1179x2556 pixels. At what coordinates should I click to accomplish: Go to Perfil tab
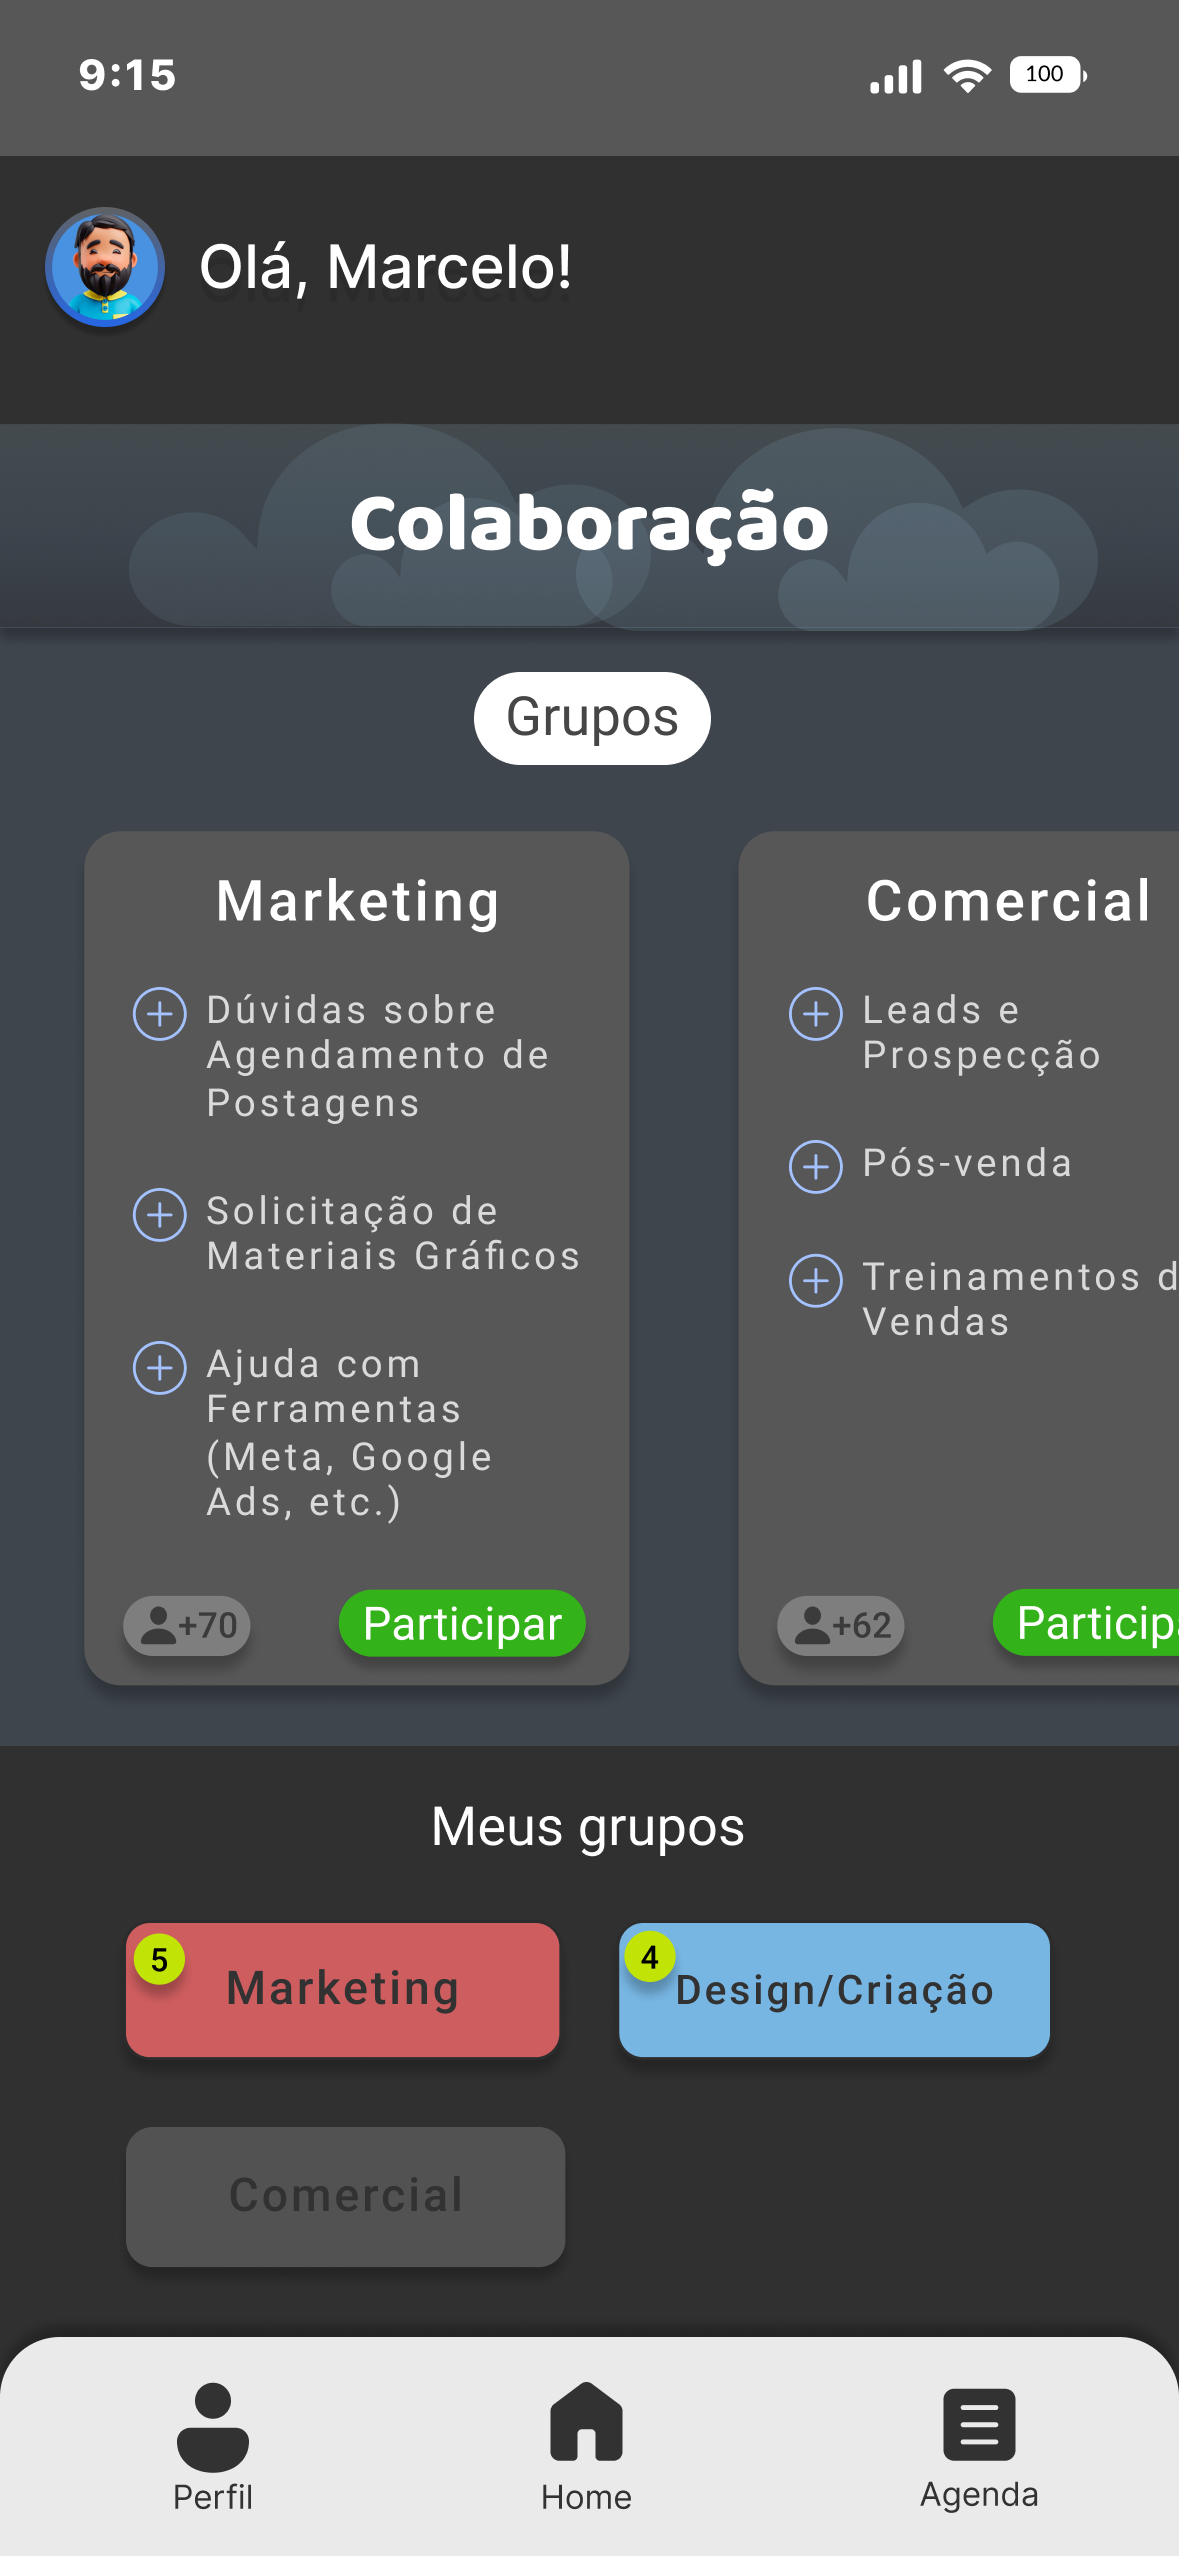pyautogui.click(x=213, y=2446)
